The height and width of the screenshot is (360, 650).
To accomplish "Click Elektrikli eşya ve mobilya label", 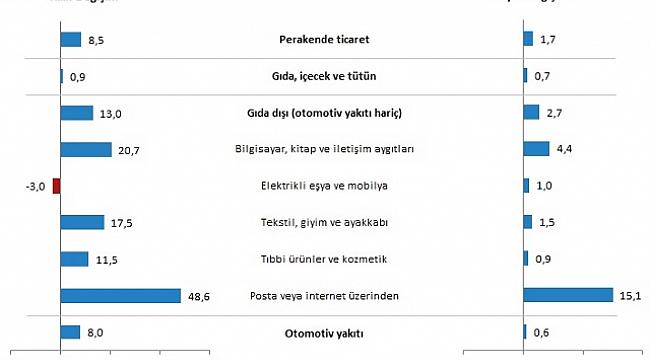I will (324, 186).
